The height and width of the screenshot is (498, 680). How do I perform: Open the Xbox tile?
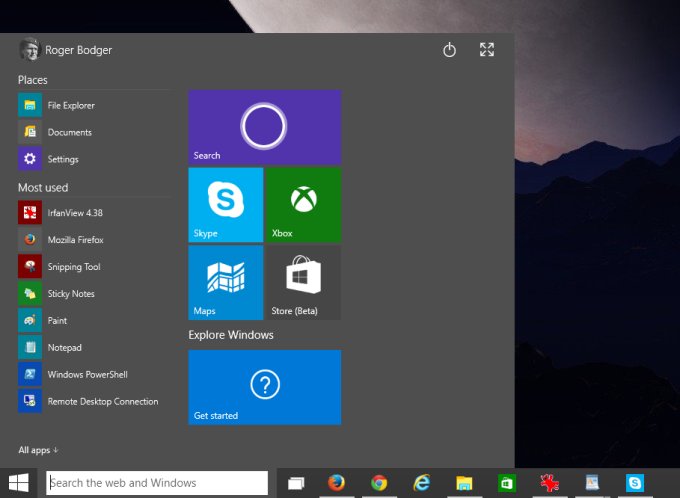(x=303, y=205)
